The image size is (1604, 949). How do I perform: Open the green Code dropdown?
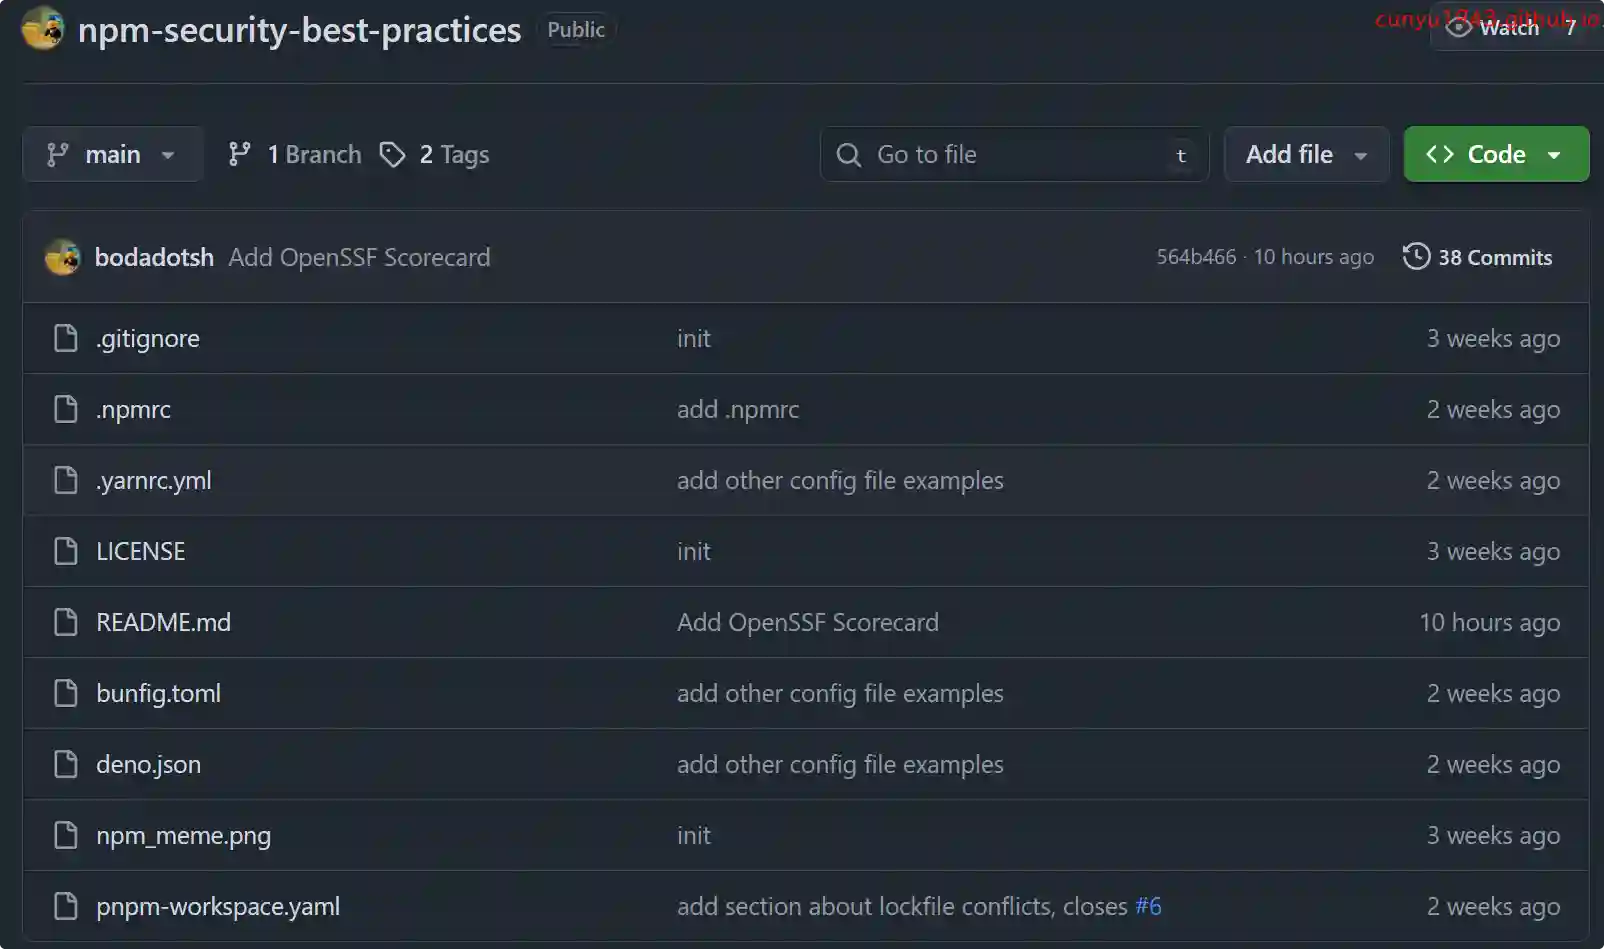point(1496,155)
